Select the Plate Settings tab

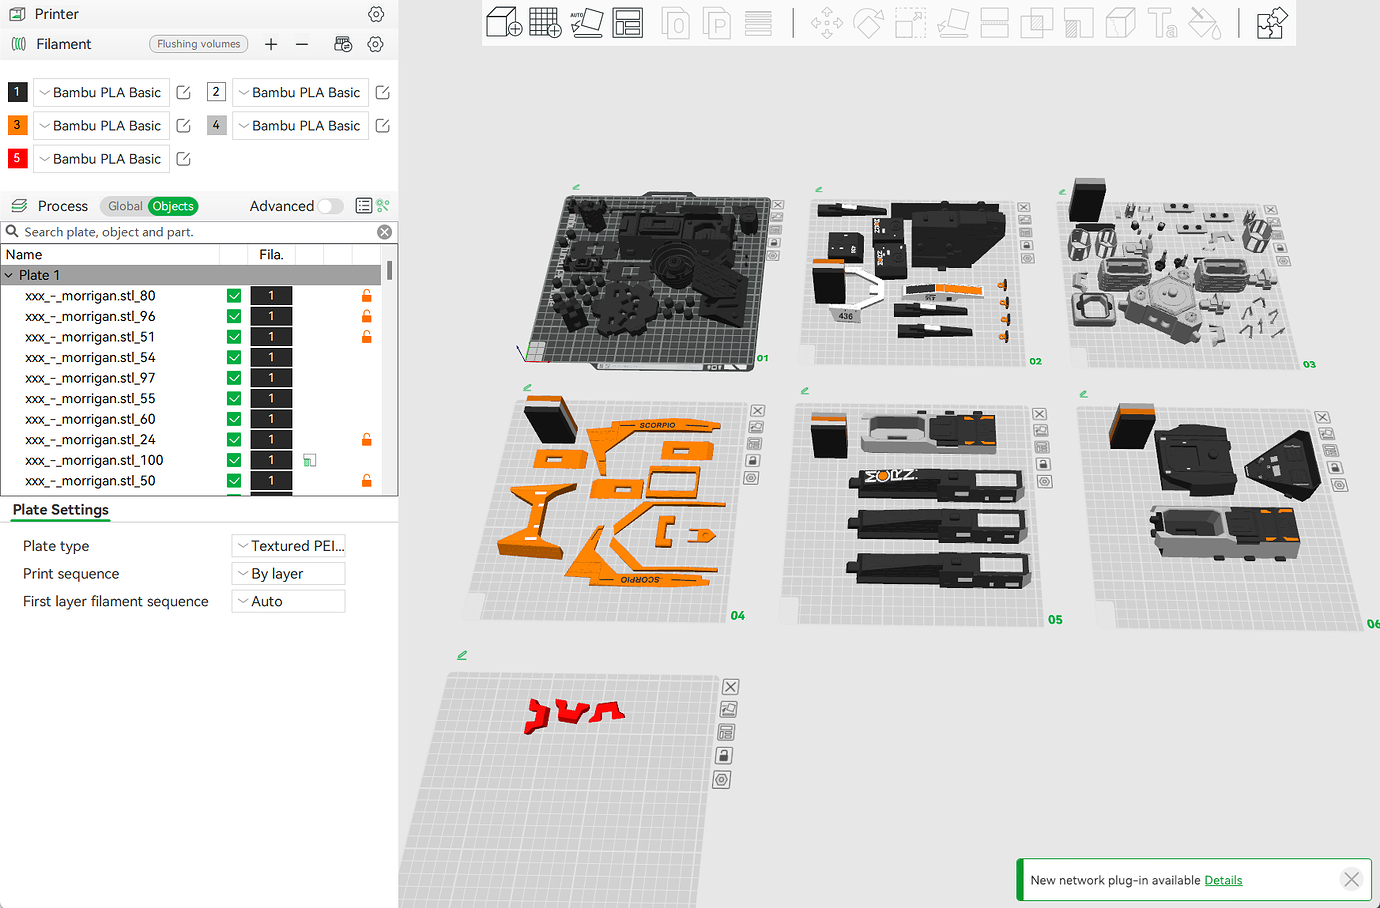pos(61,510)
